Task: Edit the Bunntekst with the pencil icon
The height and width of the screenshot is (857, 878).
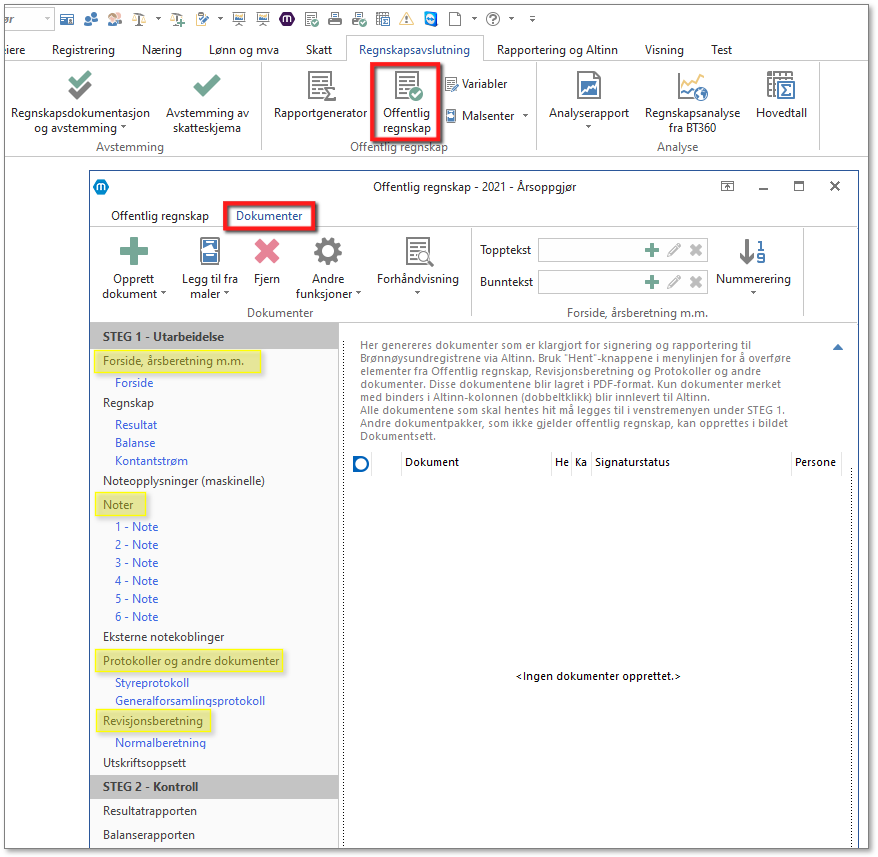Action: pyautogui.click(x=674, y=282)
